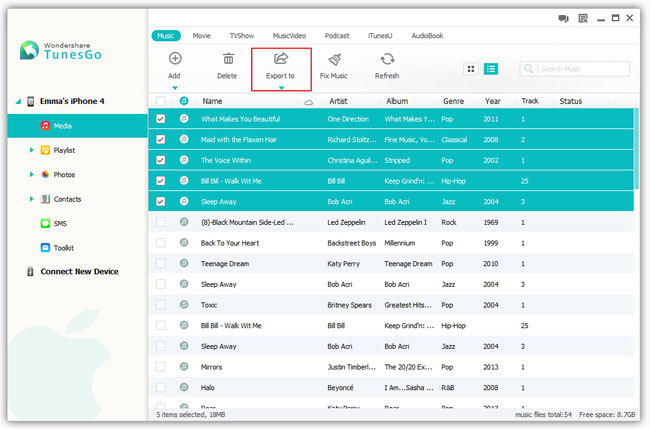Open the Podcast tab
Screen dimensions: 650x429
(337, 36)
